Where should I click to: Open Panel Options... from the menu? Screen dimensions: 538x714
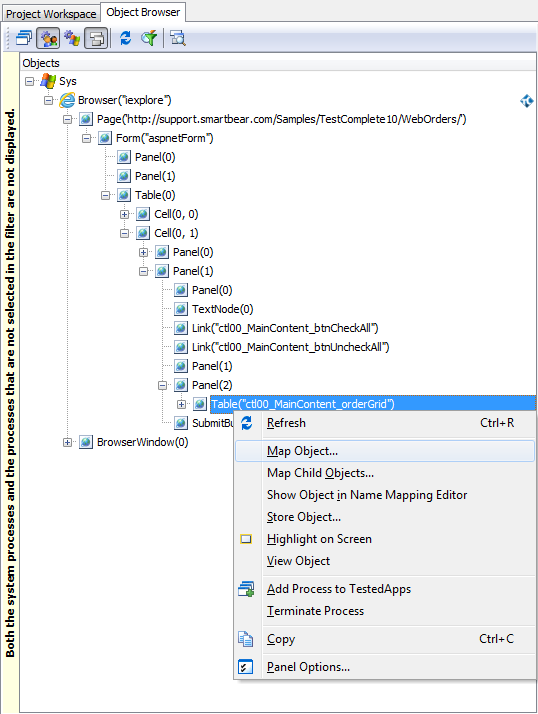pos(385,667)
